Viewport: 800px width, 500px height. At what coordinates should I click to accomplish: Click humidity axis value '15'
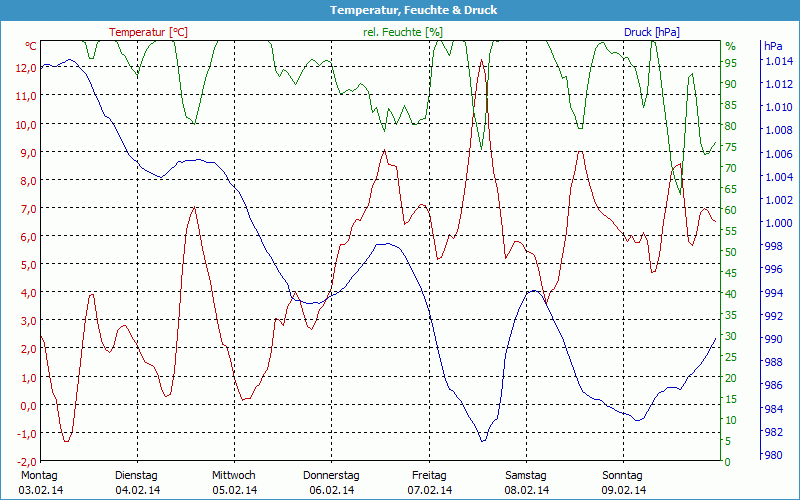tap(731, 399)
